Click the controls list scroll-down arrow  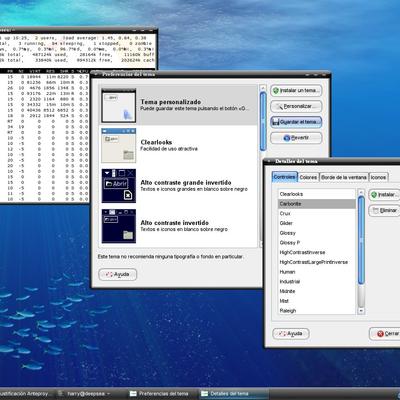361,311
